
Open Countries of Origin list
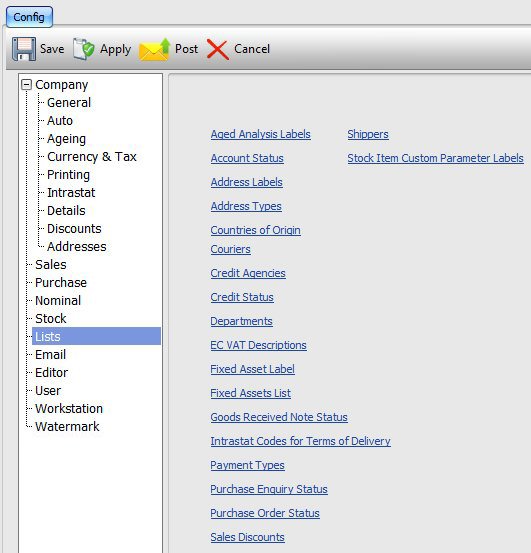256,230
